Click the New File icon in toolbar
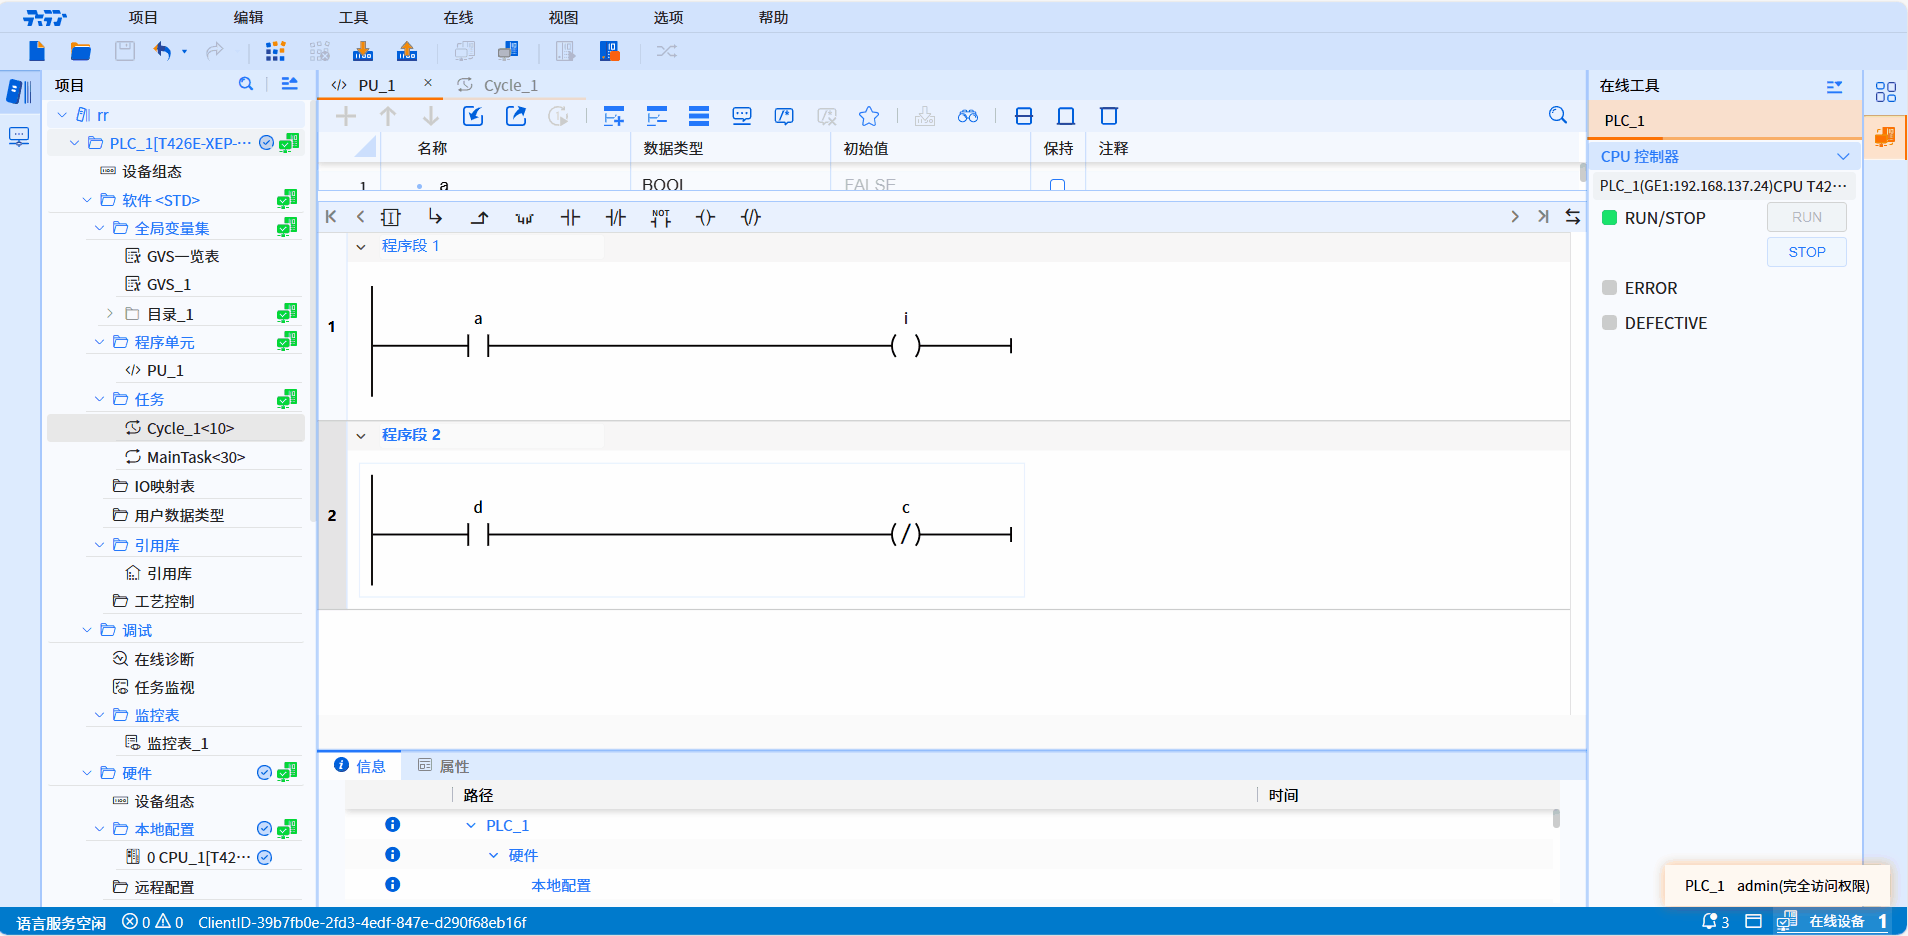 pos(37,51)
